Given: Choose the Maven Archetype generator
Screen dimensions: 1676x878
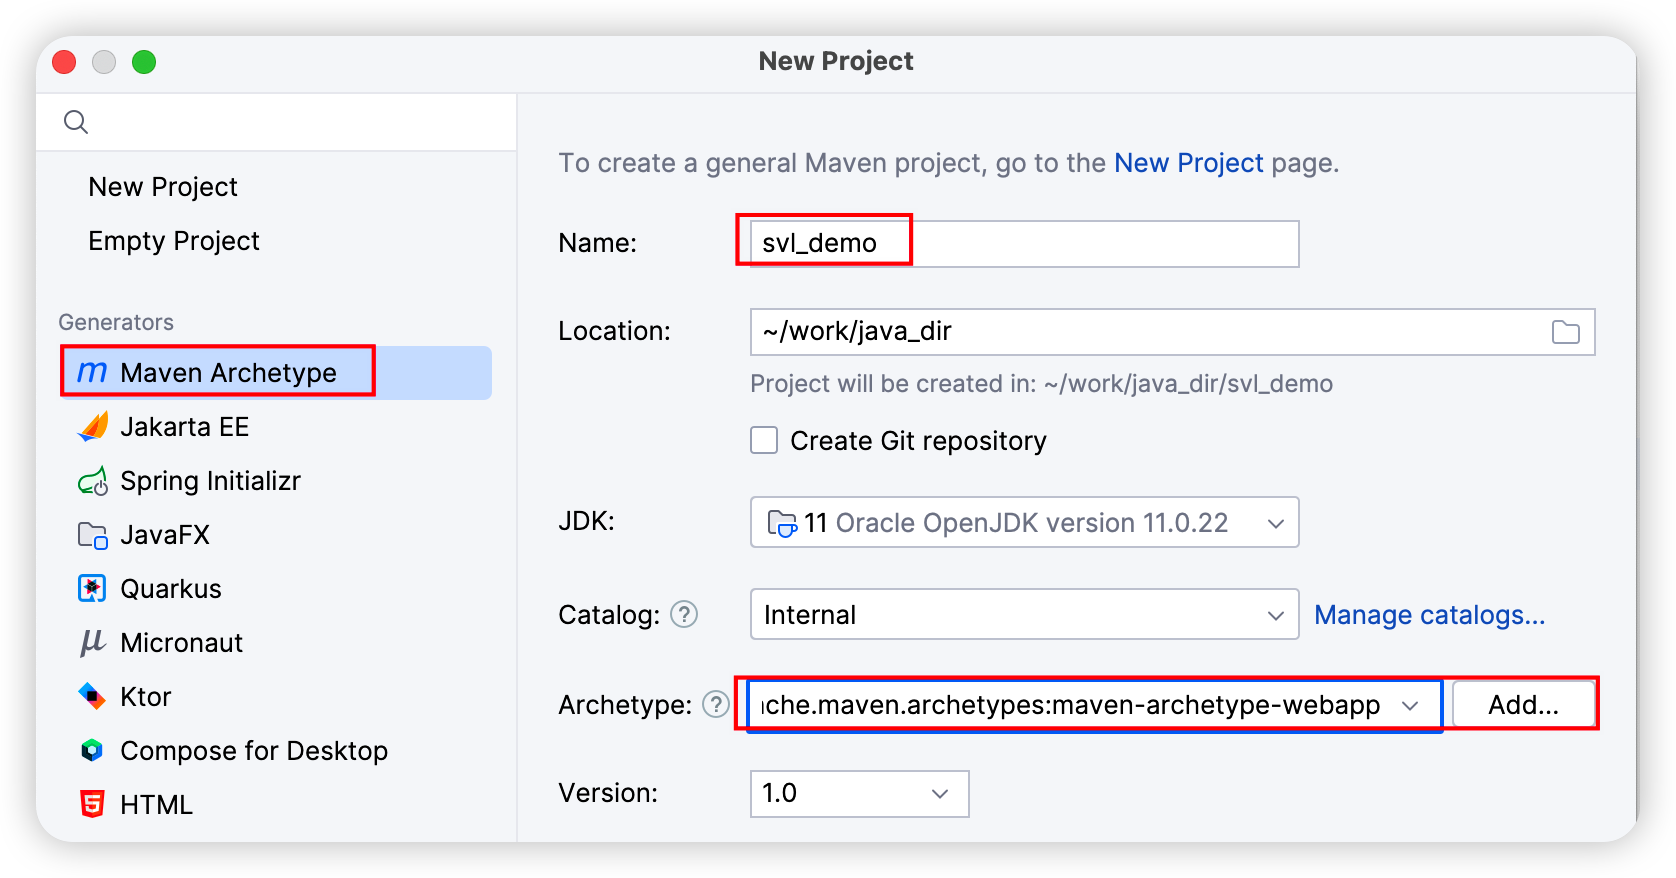Looking at the screenshot, I should coord(276,373).
